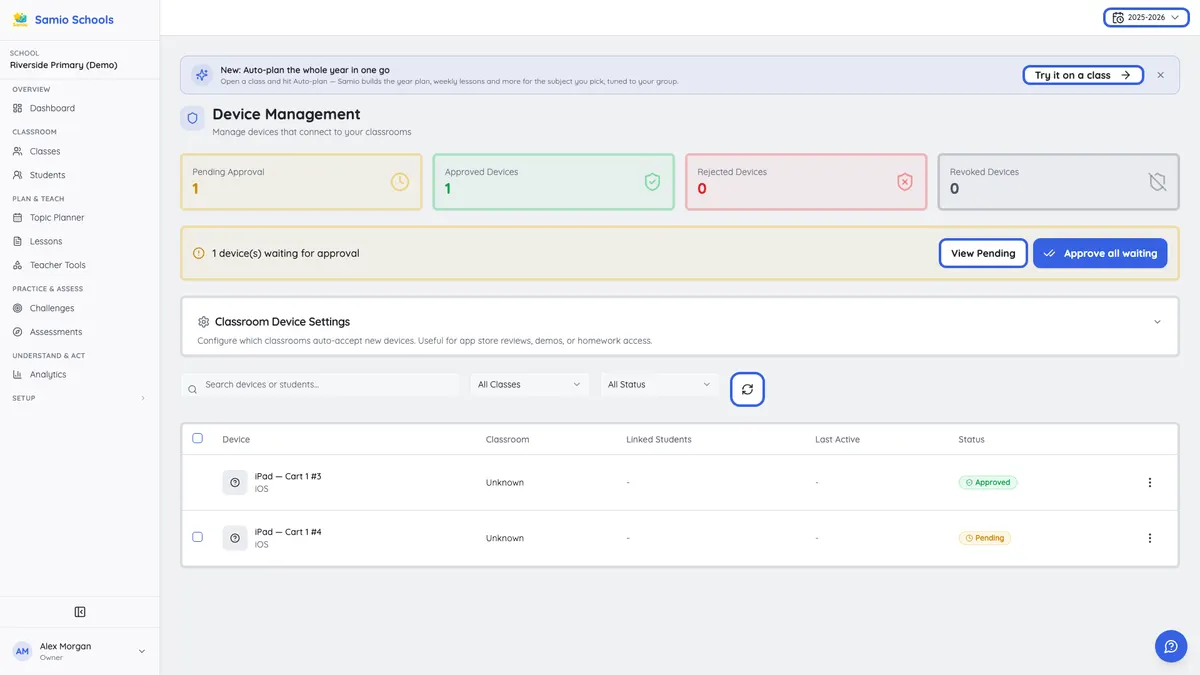The image size is (1200, 675).
Task: Click the Classroom column header
Action: pos(507,439)
